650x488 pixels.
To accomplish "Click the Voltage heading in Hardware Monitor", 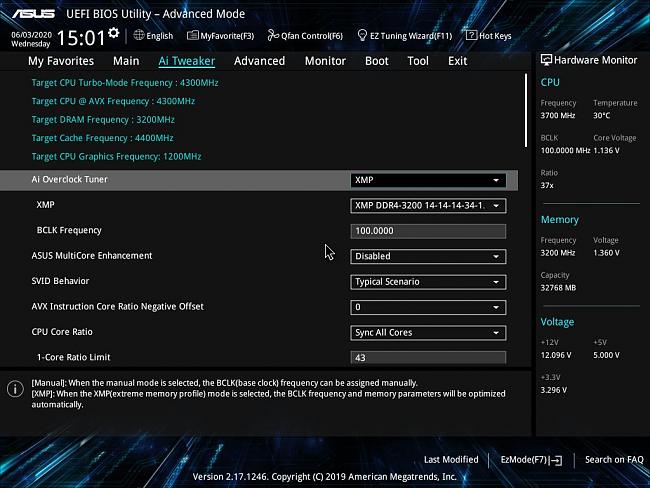I will pos(557,322).
